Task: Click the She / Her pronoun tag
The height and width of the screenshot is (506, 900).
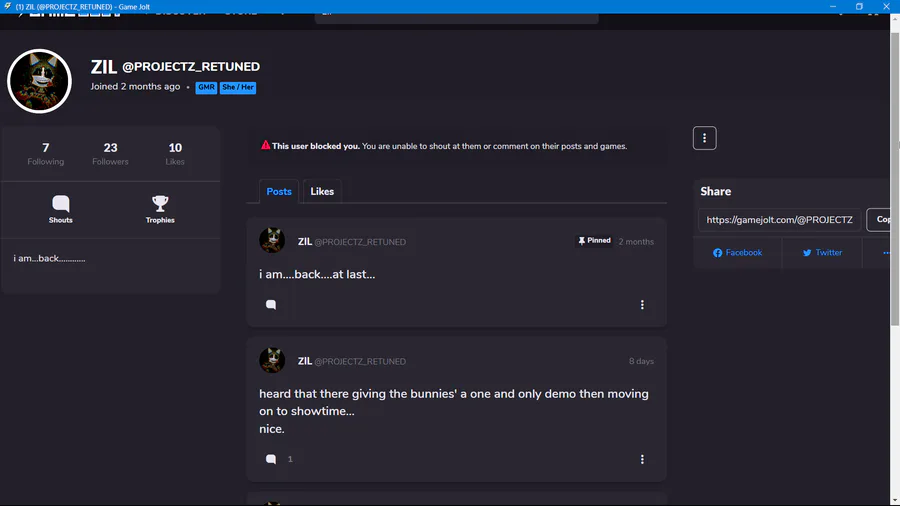Action: click(238, 87)
